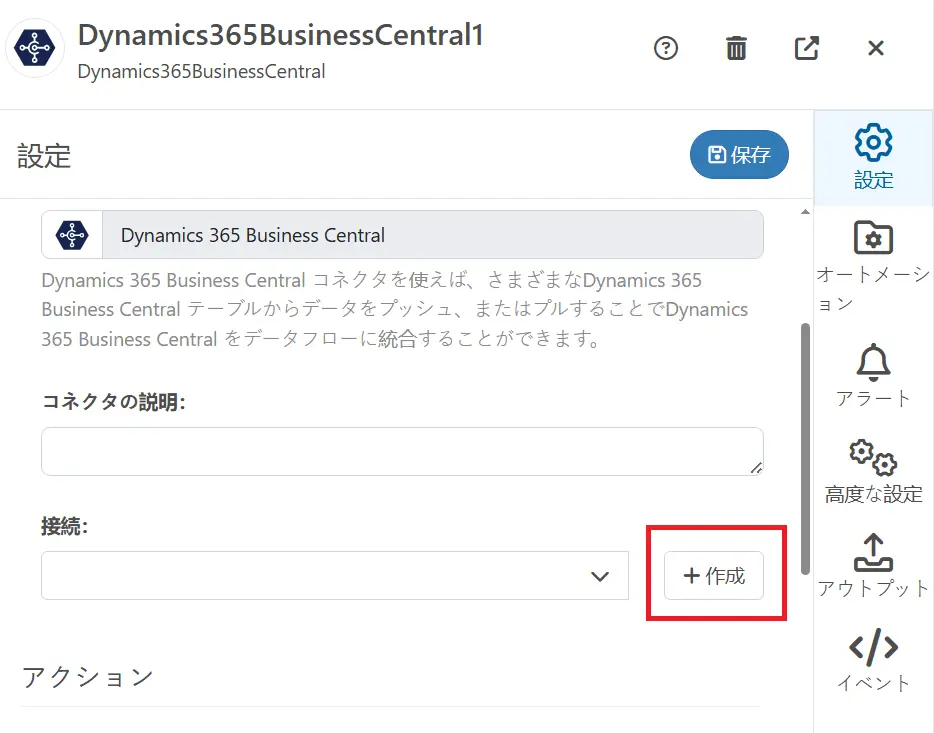Open the アラート tab
The width and height of the screenshot is (934, 733).
tap(873, 376)
